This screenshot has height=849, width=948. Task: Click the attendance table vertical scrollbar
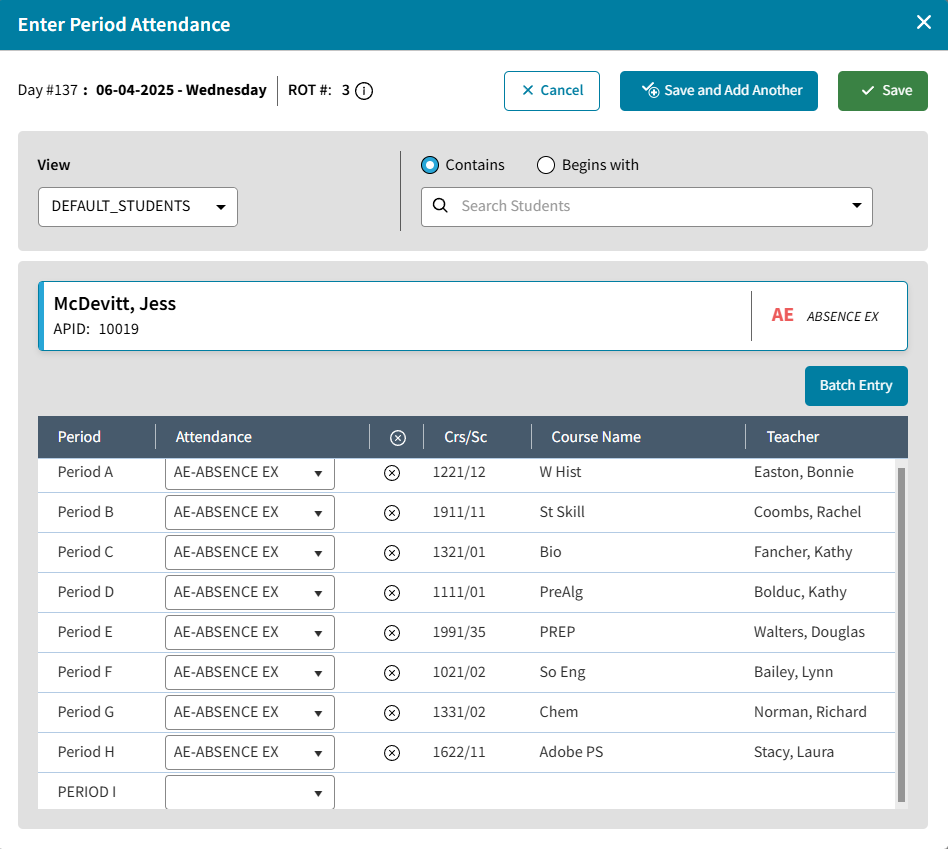[x=901, y=635]
